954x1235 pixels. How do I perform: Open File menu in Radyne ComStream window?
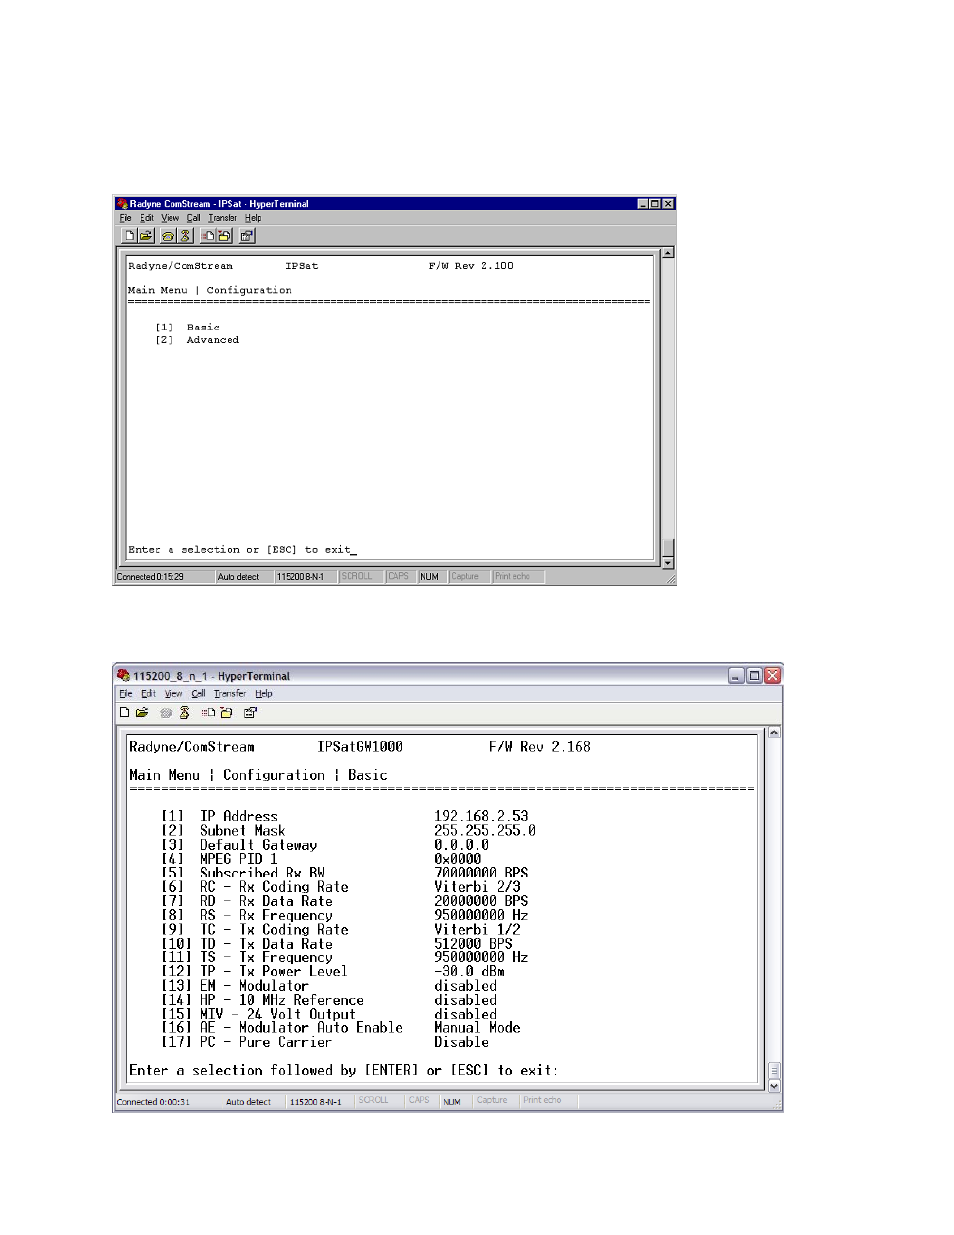point(125,218)
